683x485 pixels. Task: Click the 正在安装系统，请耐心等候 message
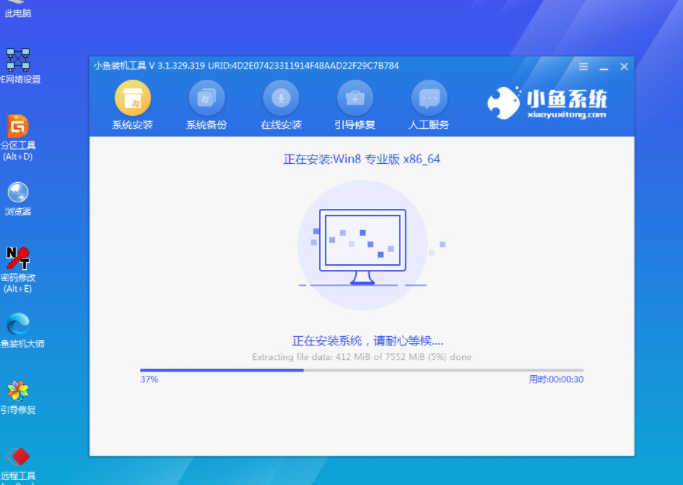click(x=367, y=341)
